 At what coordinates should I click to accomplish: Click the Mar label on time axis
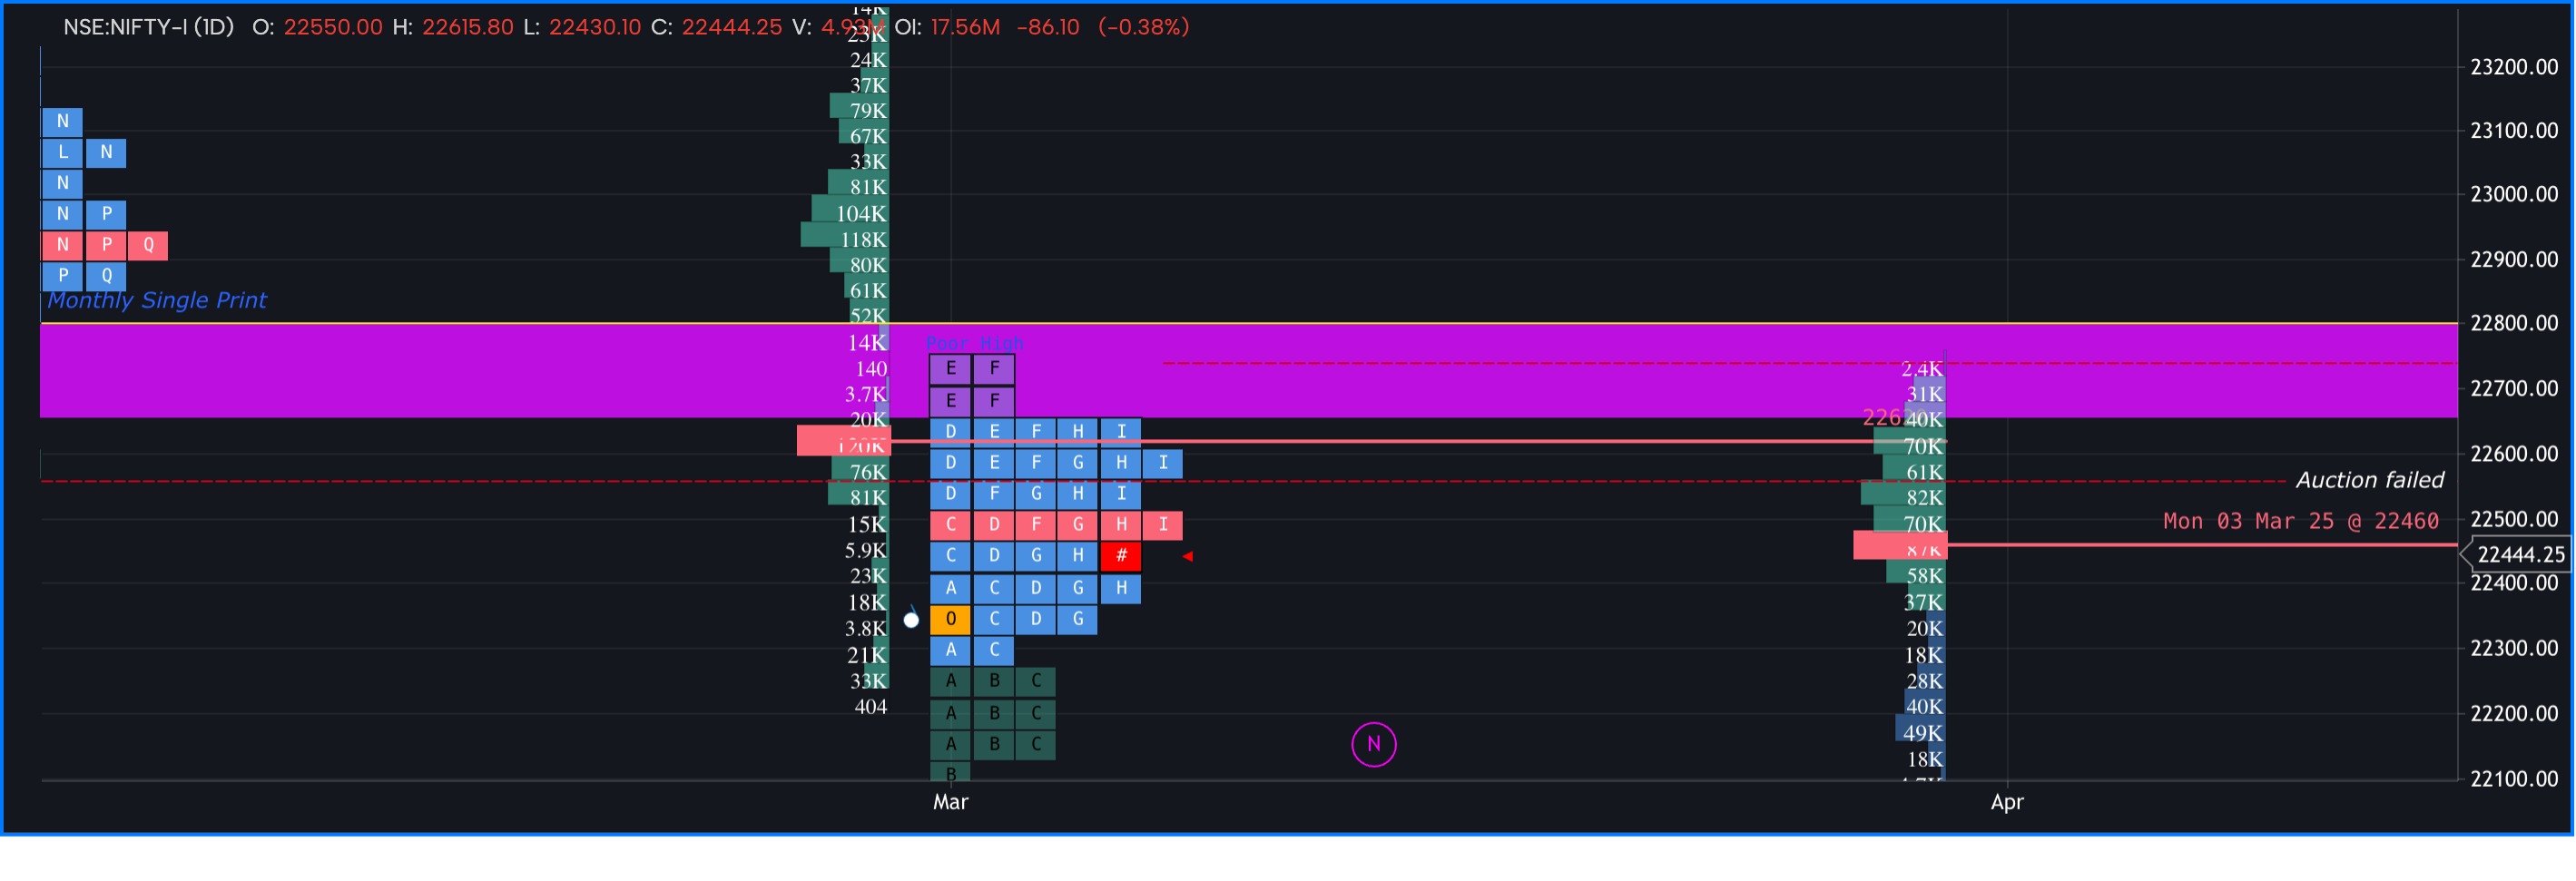[949, 801]
